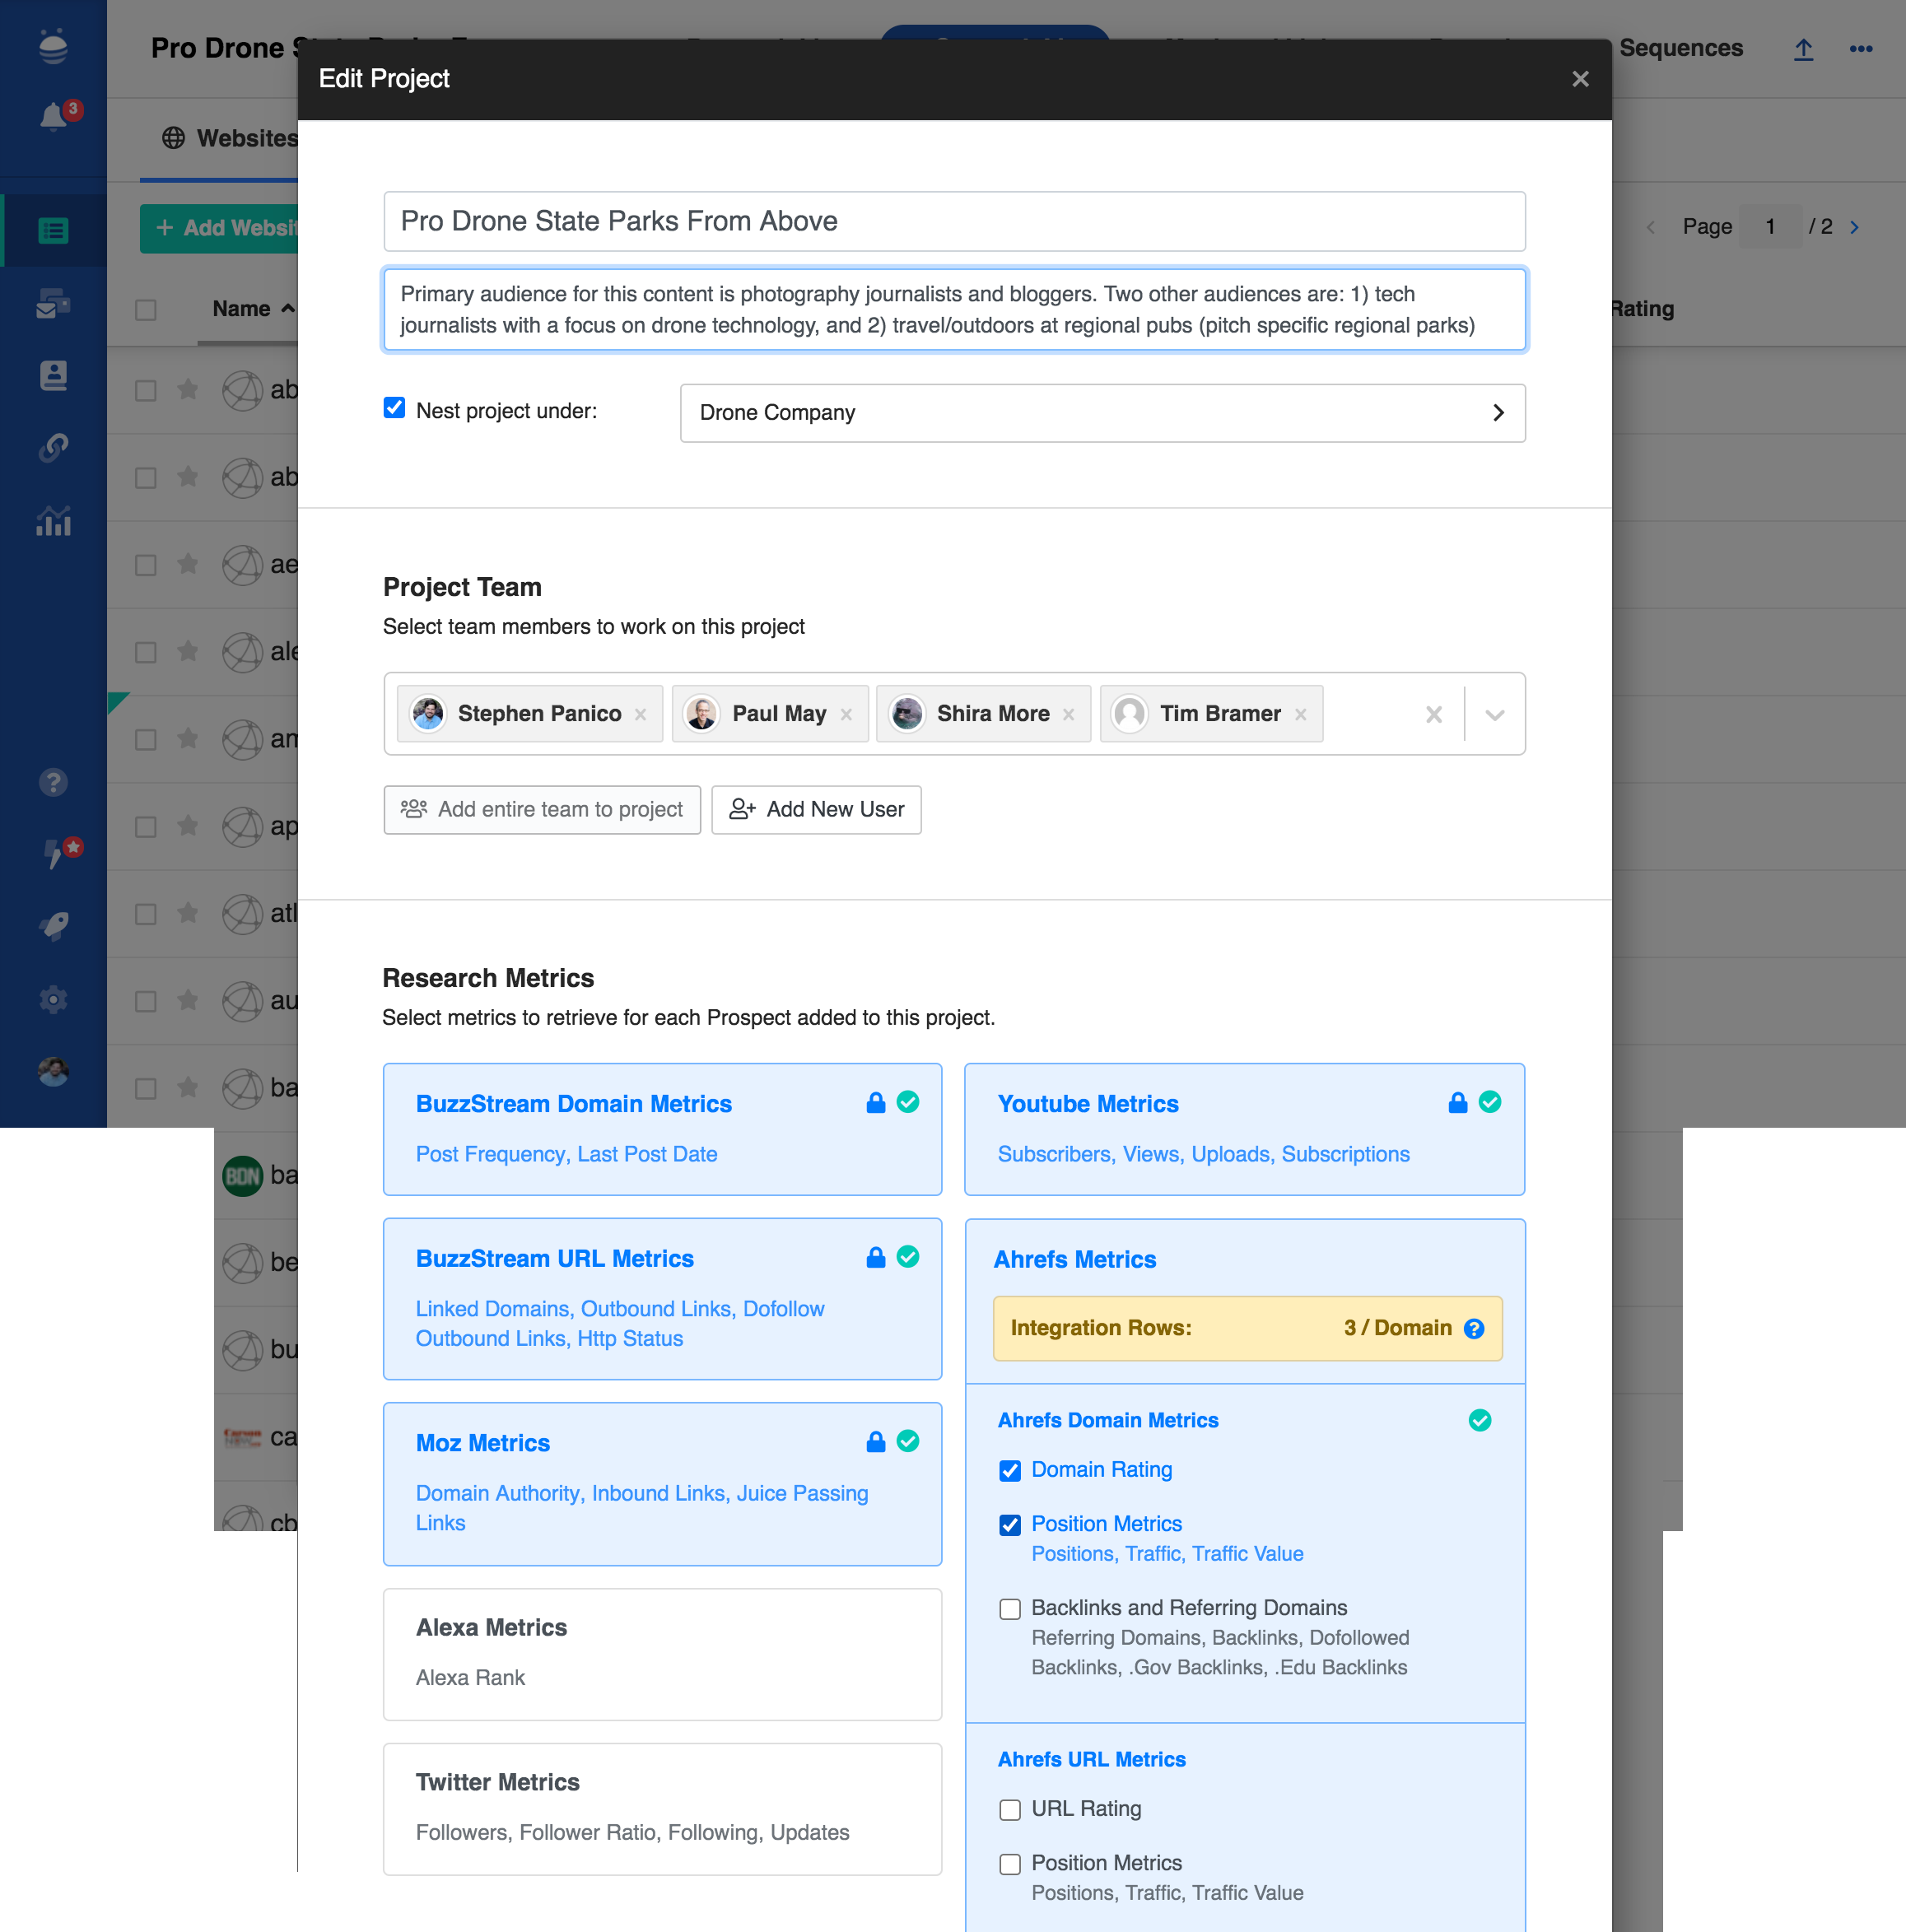Click the link chain icon in sidebar
Screen dimensions: 1906x1932
click(53, 447)
